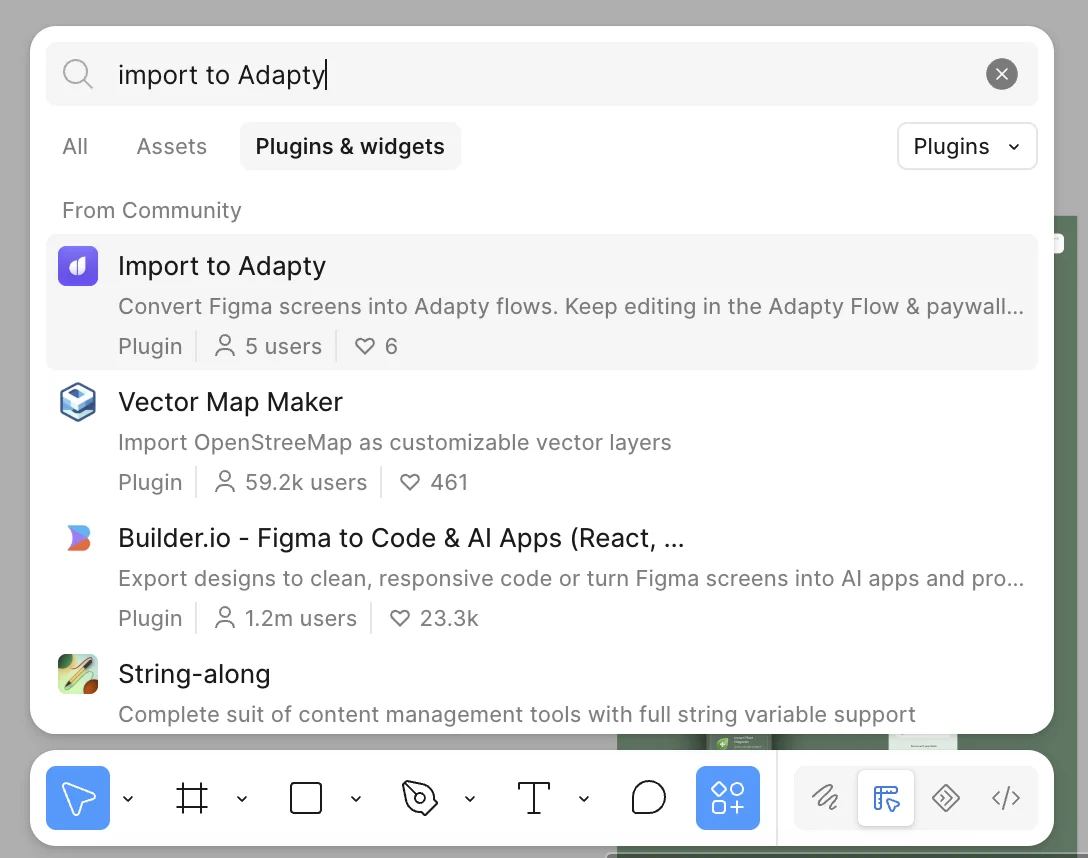The height and width of the screenshot is (858, 1088).
Task: Expand Pen tool options chevron
Action: click(470, 798)
